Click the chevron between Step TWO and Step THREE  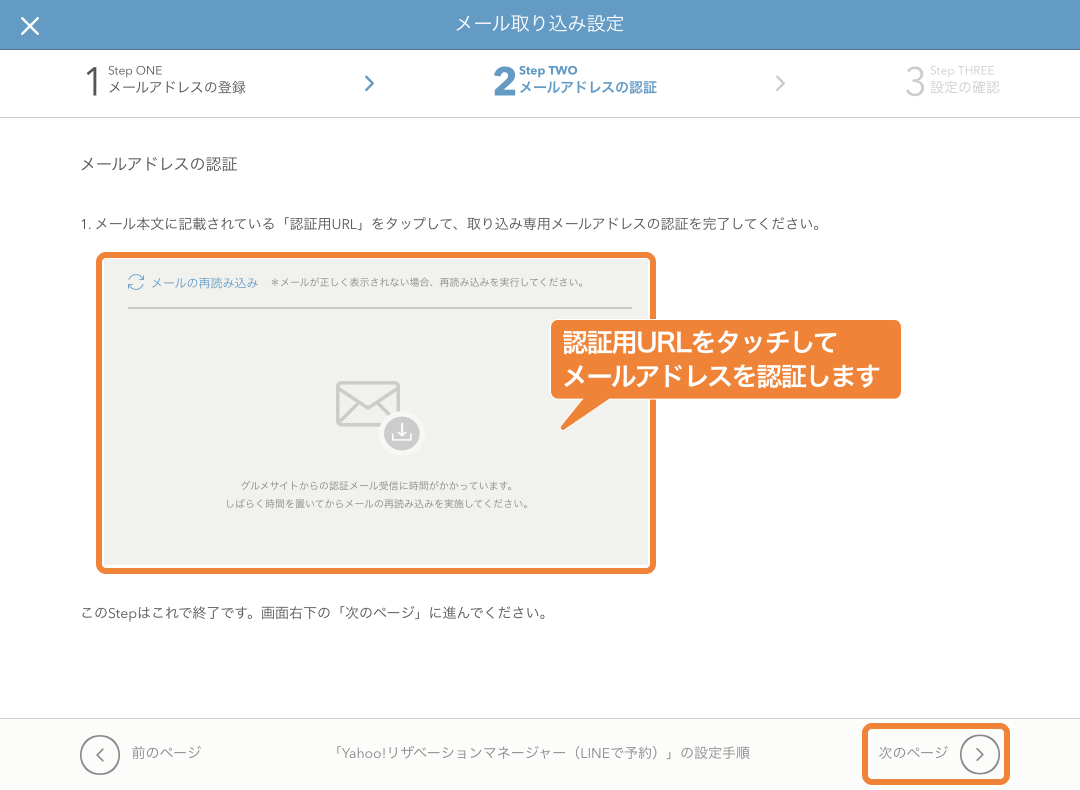781,84
